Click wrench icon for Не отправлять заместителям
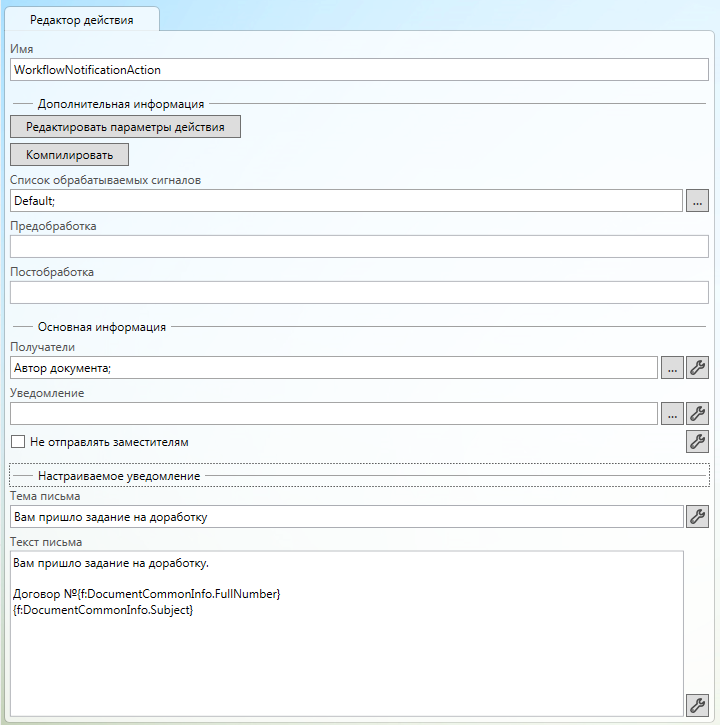Screen dimensions: 720x725 coord(697,441)
